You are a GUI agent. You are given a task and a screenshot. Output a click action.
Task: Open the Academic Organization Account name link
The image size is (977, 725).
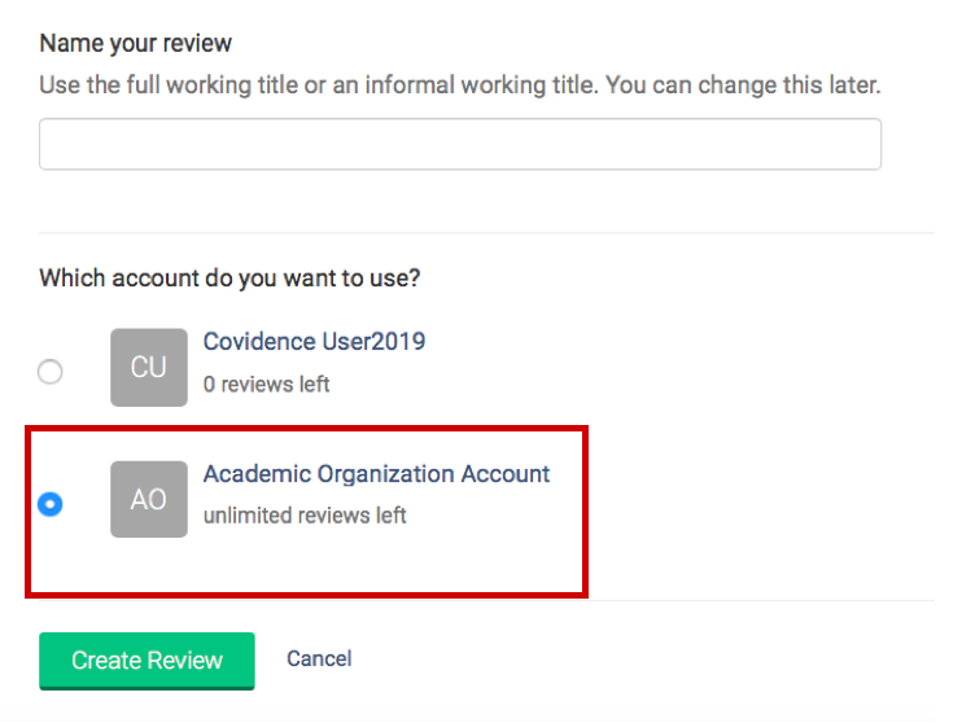(376, 473)
